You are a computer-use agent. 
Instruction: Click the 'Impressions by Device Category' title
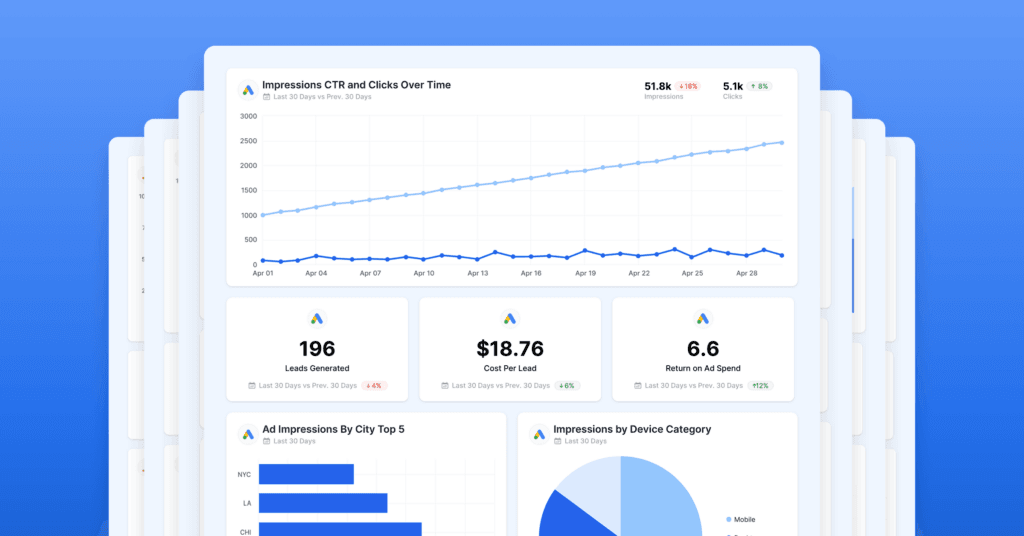[x=632, y=429]
